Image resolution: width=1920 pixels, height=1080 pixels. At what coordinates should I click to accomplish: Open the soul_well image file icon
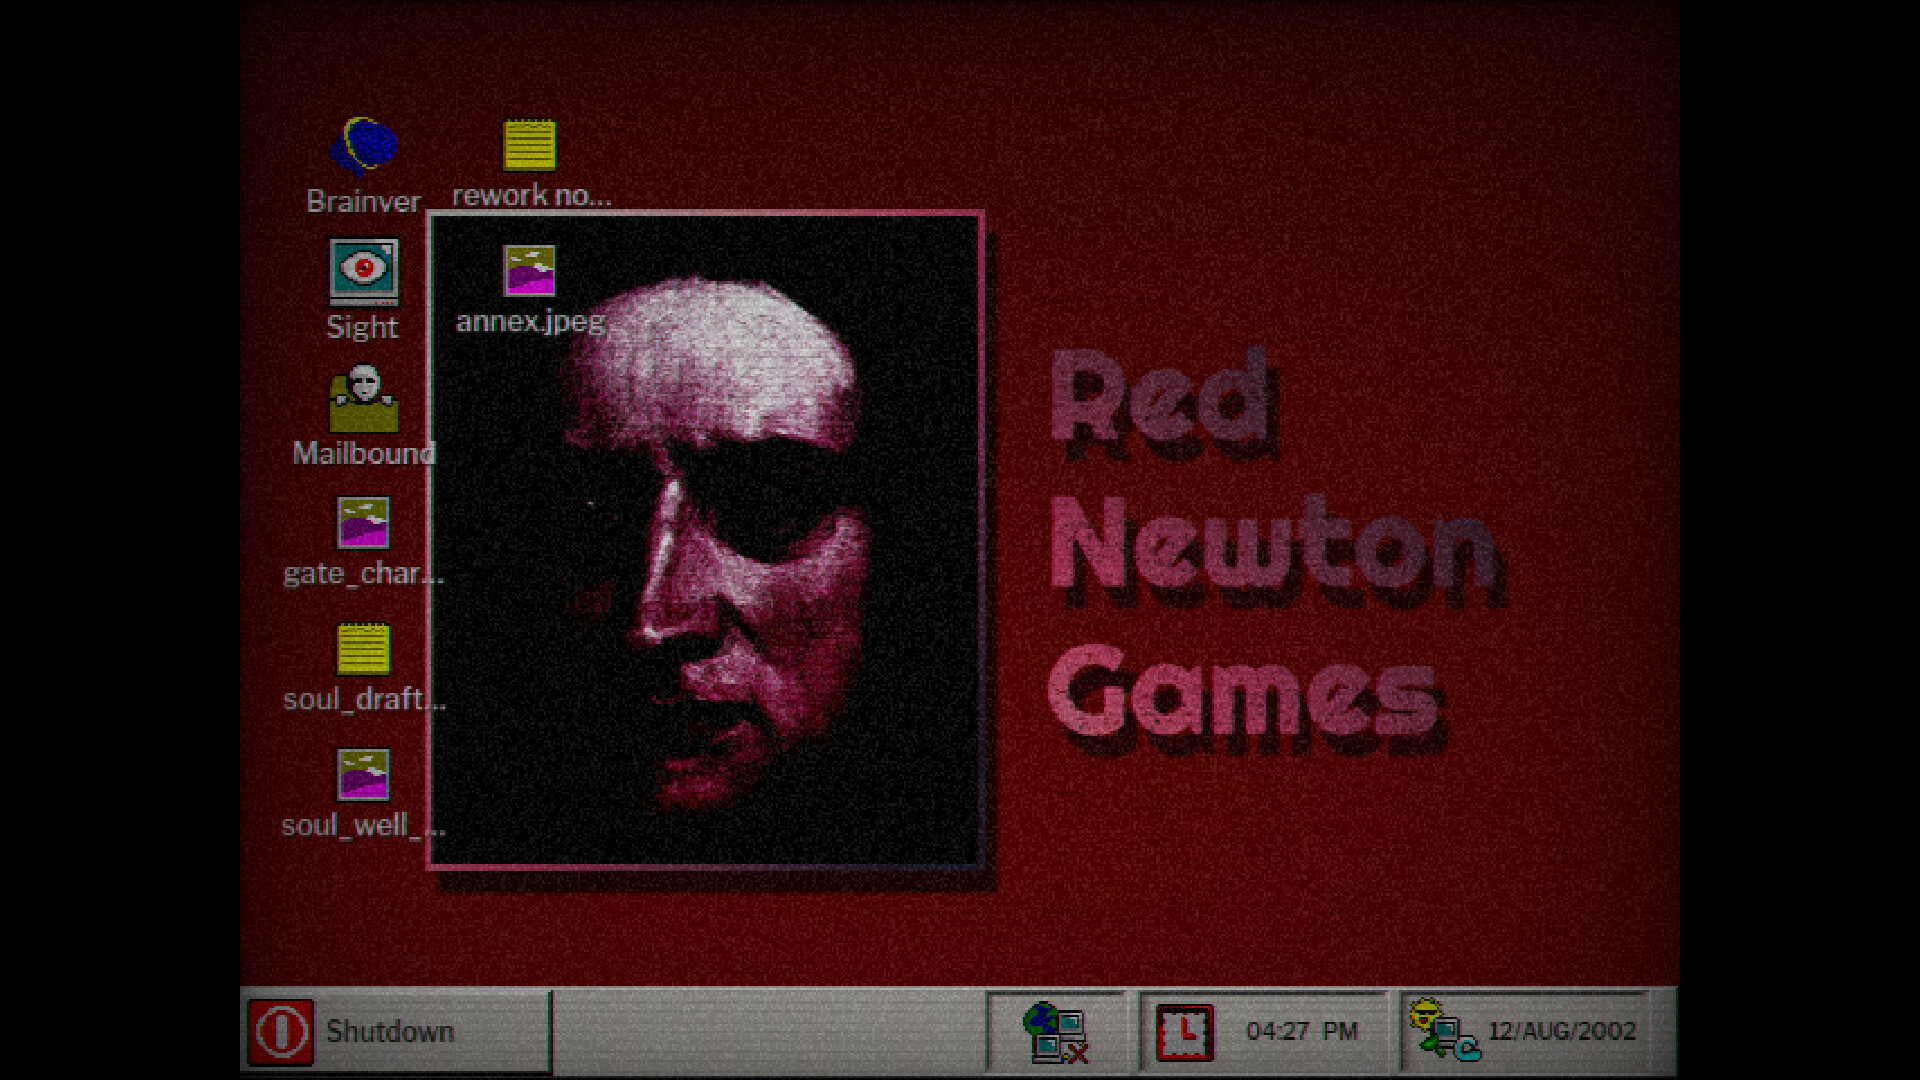363,775
